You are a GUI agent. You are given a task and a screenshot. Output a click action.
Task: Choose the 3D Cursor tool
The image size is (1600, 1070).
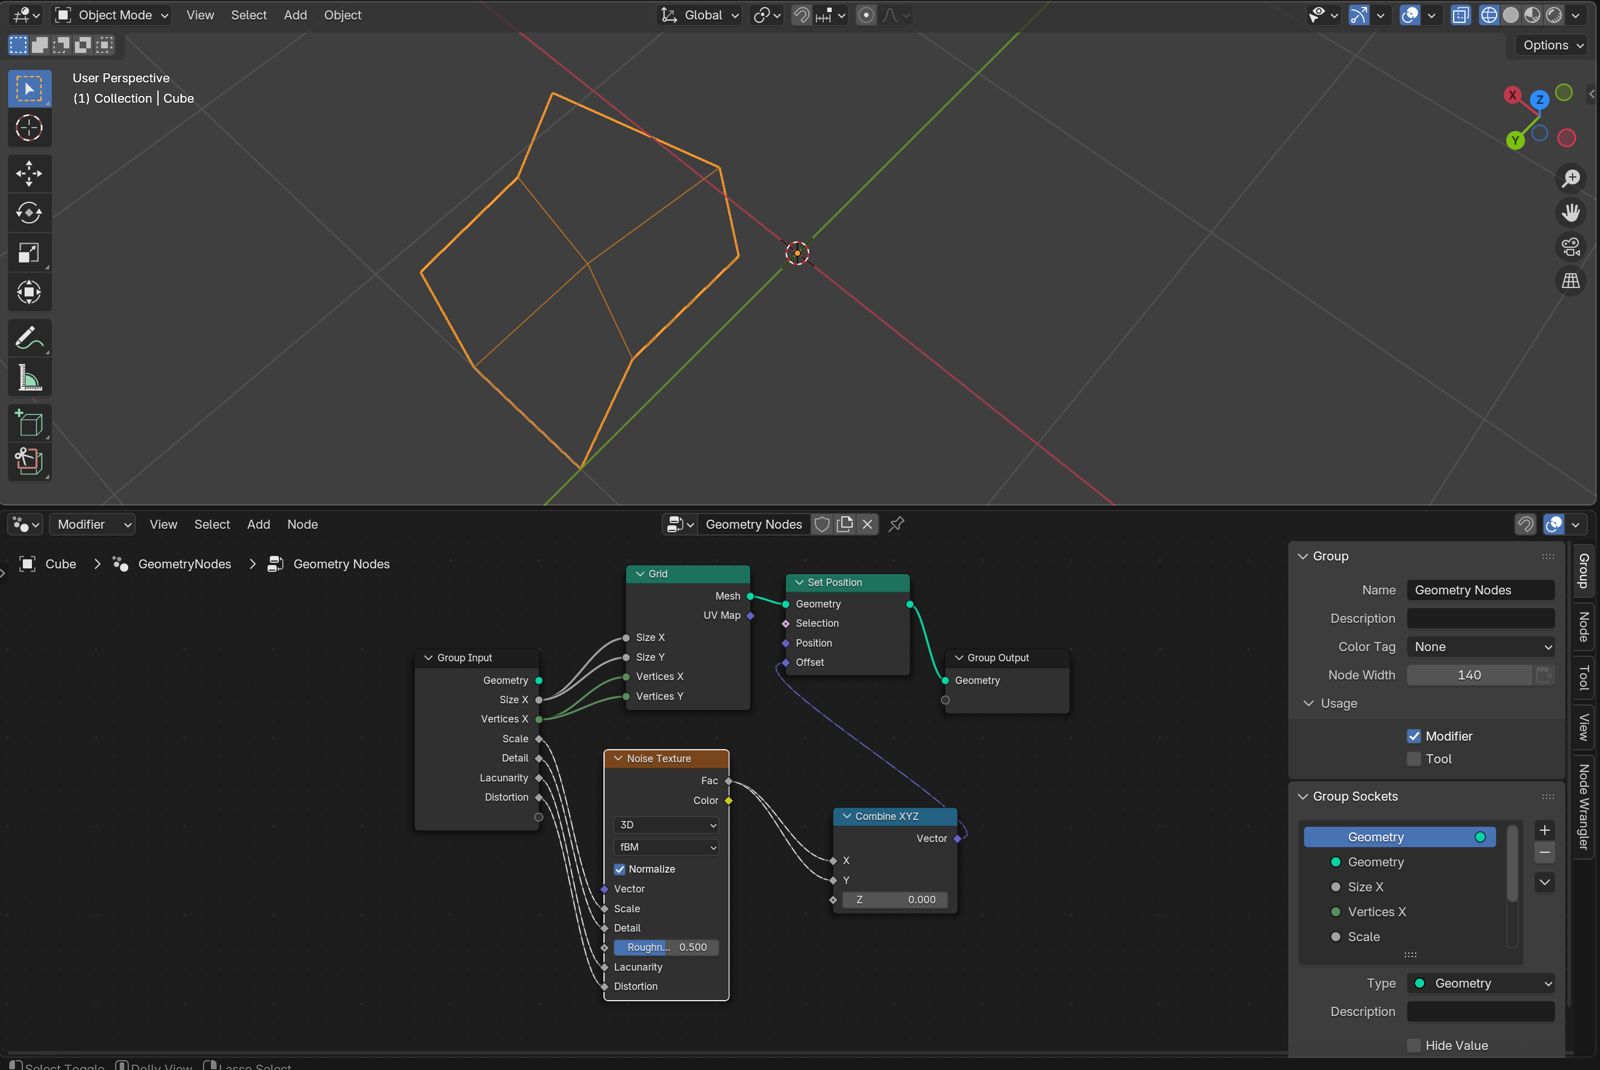point(29,128)
